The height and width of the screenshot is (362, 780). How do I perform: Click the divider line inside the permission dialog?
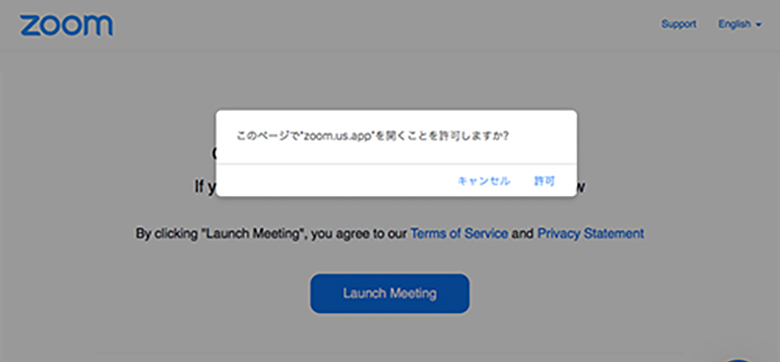tap(396, 164)
